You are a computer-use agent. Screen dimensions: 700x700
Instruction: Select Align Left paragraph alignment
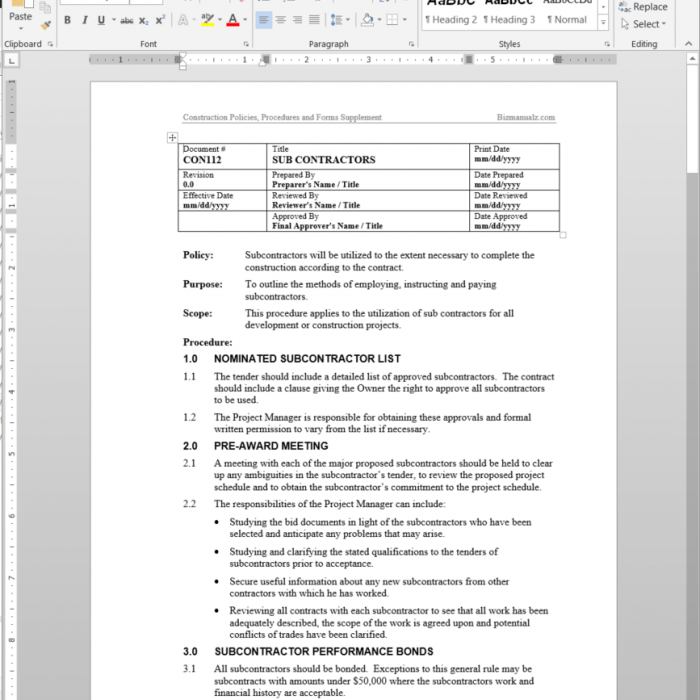coord(264,20)
